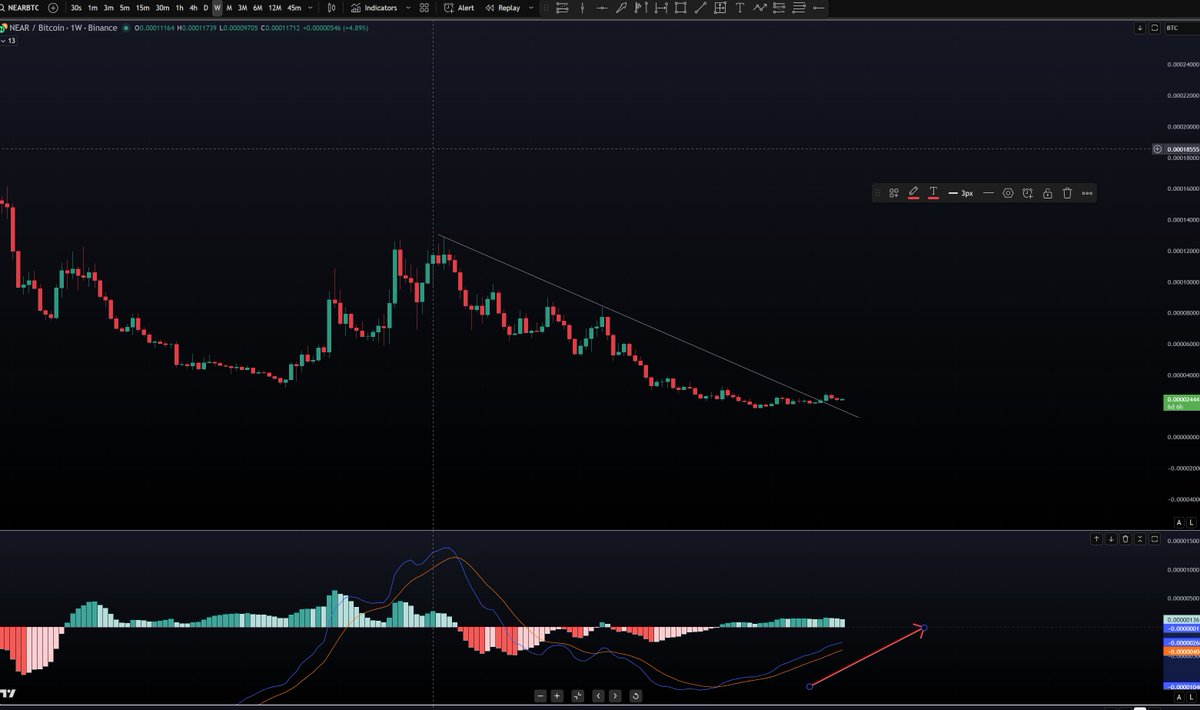Viewport: 1200px width, 710px height.
Task: Select the horizontal line drawing tool
Action: [x=601, y=7]
